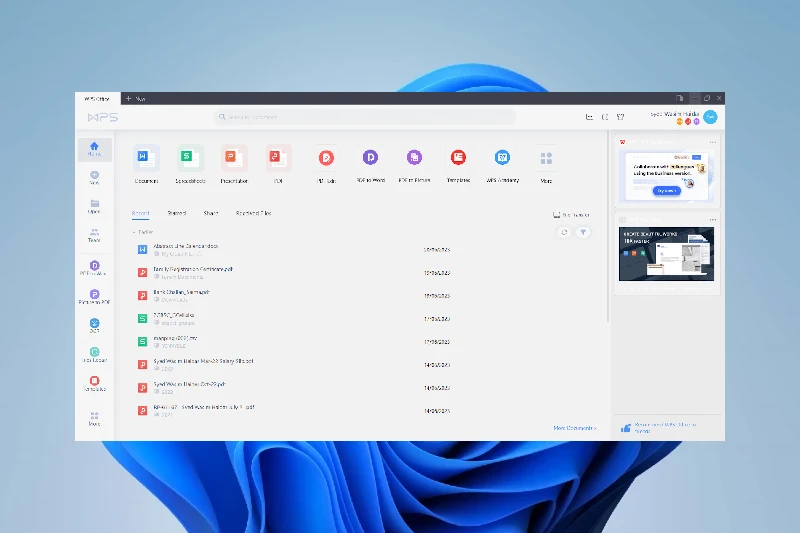Create a new Spreadsheets file

click(x=190, y=164)
